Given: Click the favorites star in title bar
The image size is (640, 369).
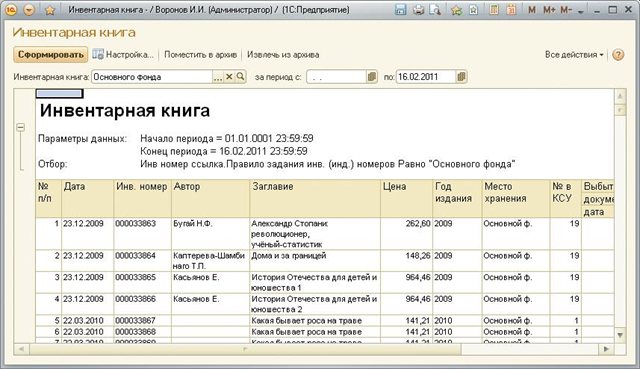Looking at the screenshot, I should pyautogui.click(x=50, y=10).
